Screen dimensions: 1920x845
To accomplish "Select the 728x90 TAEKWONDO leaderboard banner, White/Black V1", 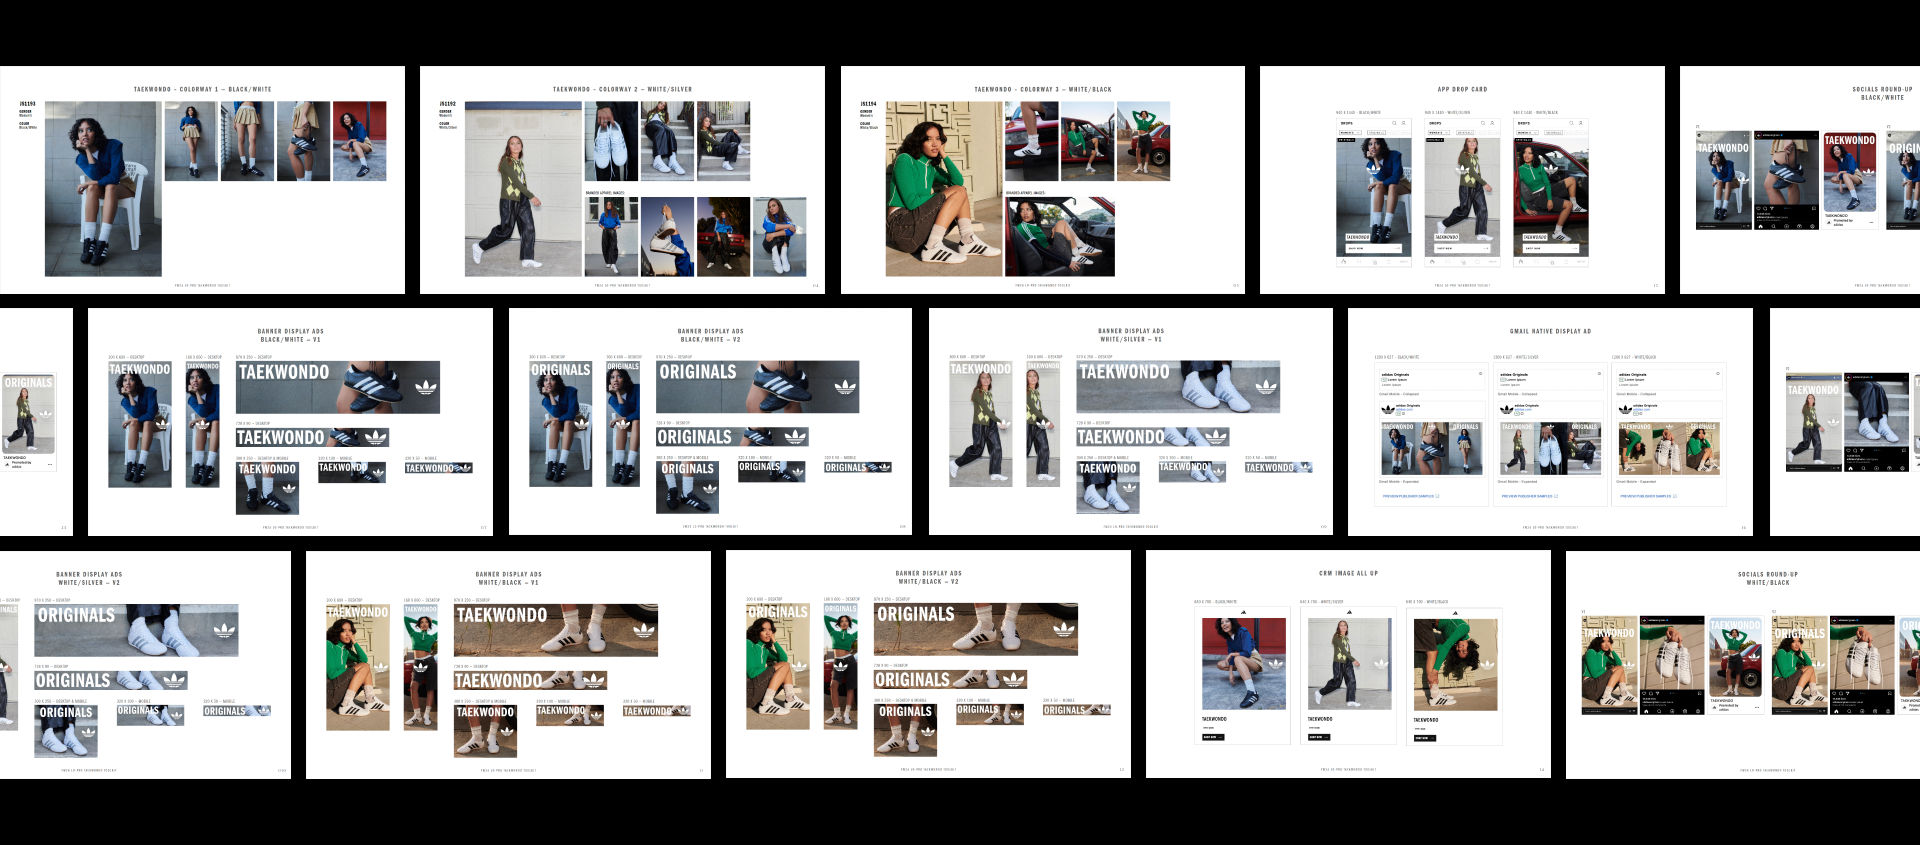I will tap(530, 680).
